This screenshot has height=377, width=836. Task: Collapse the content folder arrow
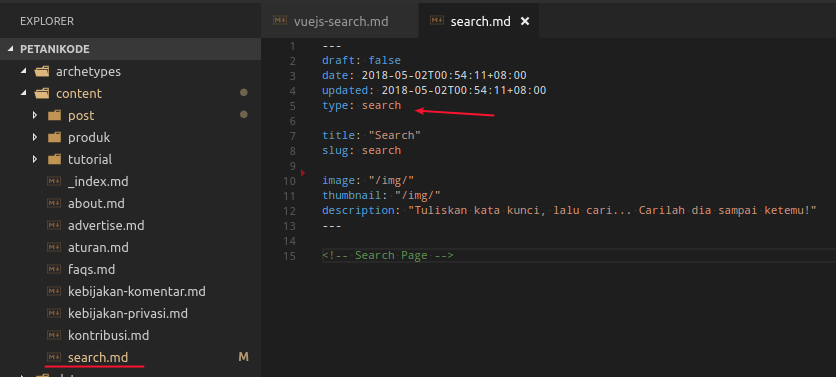(23, 93)
